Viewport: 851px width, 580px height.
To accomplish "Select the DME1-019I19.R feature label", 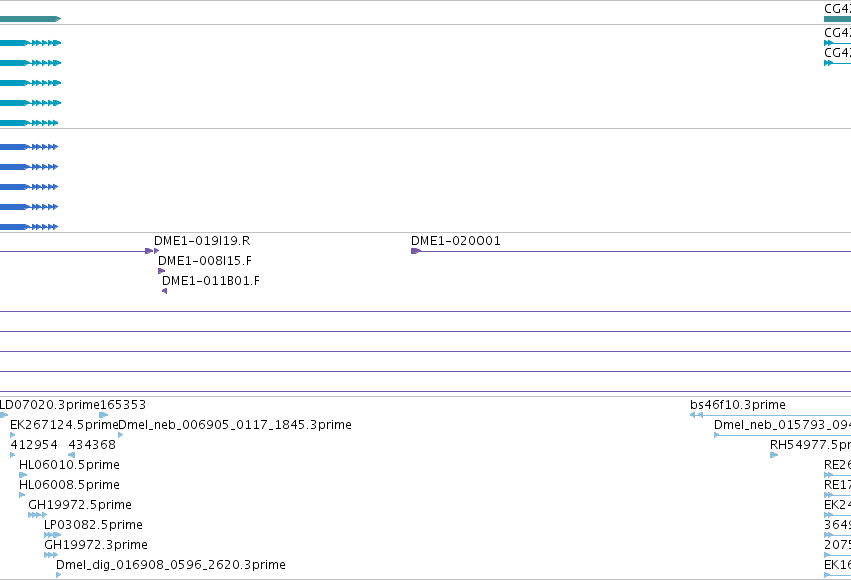I will [x=202, y=241].
